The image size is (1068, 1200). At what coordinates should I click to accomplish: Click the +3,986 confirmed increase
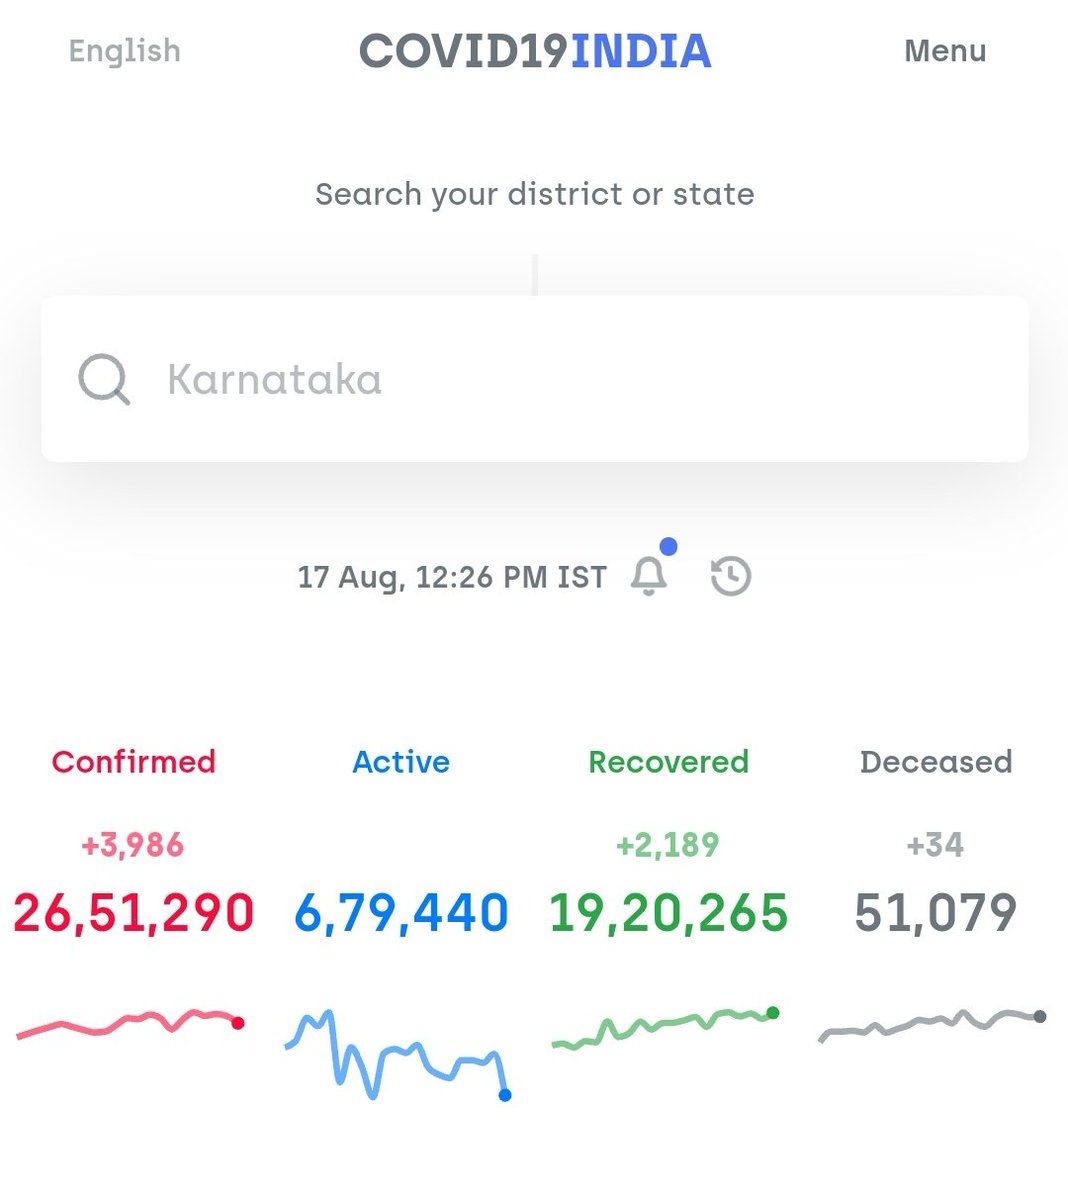(x=133, y=845)
